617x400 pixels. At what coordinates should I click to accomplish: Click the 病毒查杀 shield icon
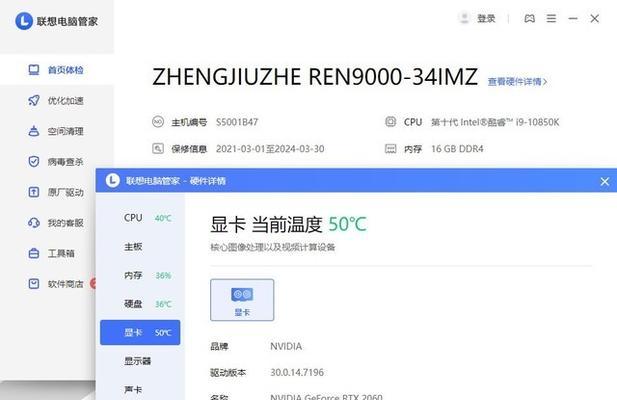click(x=34, y=161)
